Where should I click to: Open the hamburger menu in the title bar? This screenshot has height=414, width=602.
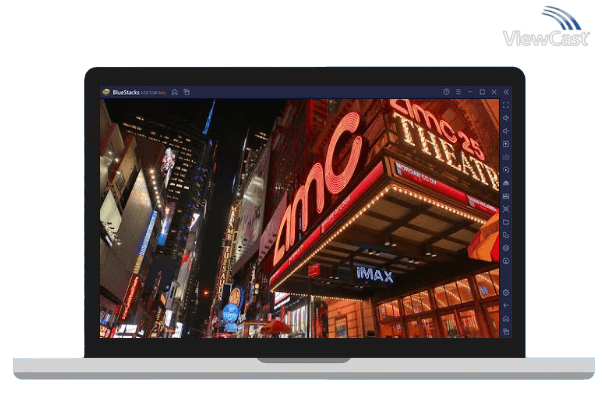[458, 92]
